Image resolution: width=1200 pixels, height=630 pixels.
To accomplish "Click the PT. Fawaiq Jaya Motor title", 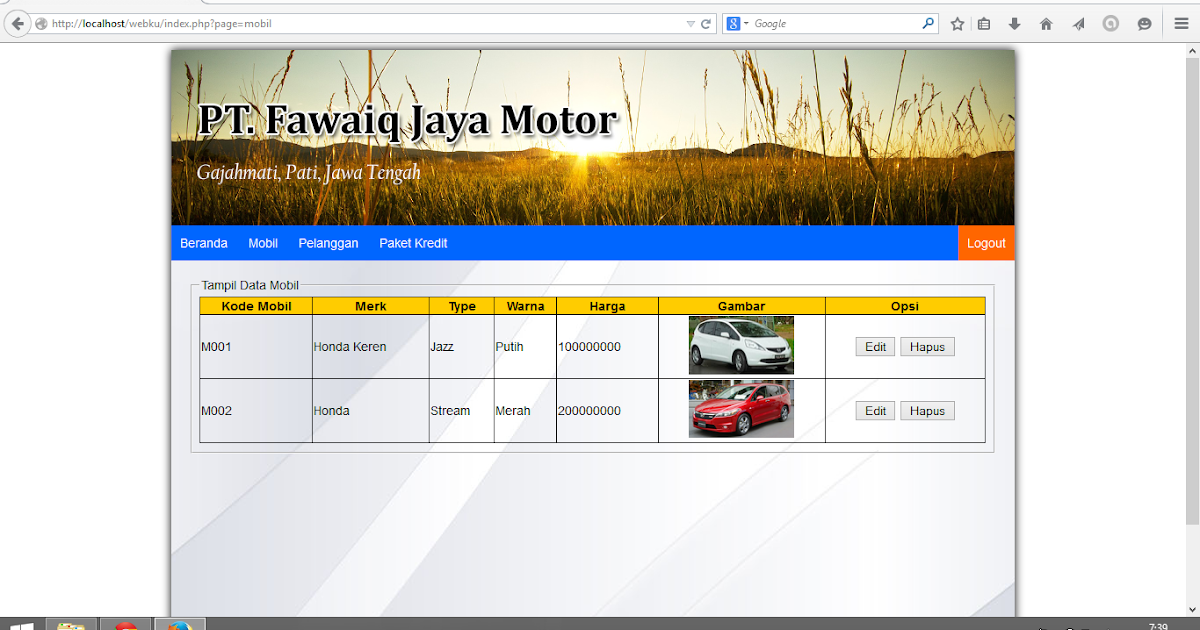I will pos(407,120).
